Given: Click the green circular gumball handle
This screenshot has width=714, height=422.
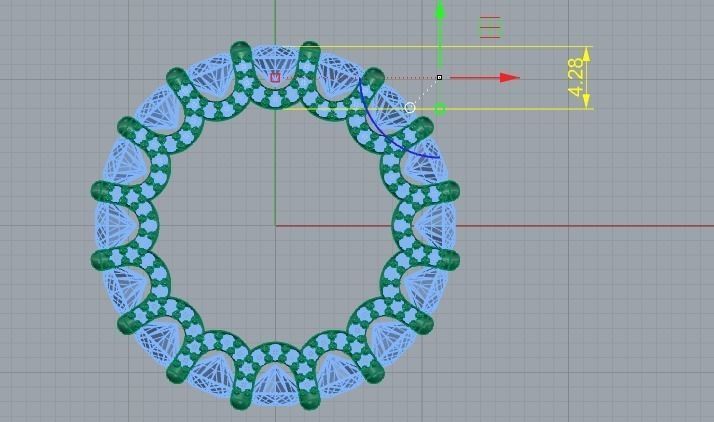Looking at the screenshot, I should pyautogui.click(x=440, y=109).
